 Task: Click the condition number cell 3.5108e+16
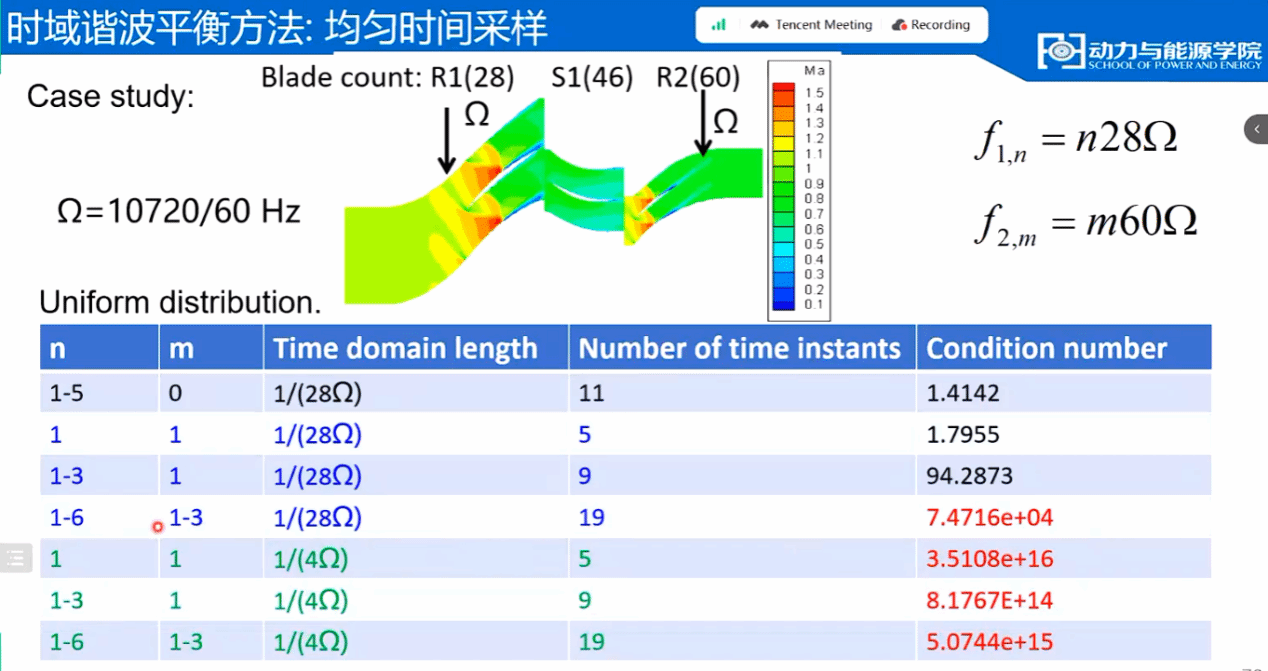pos(990,558)
